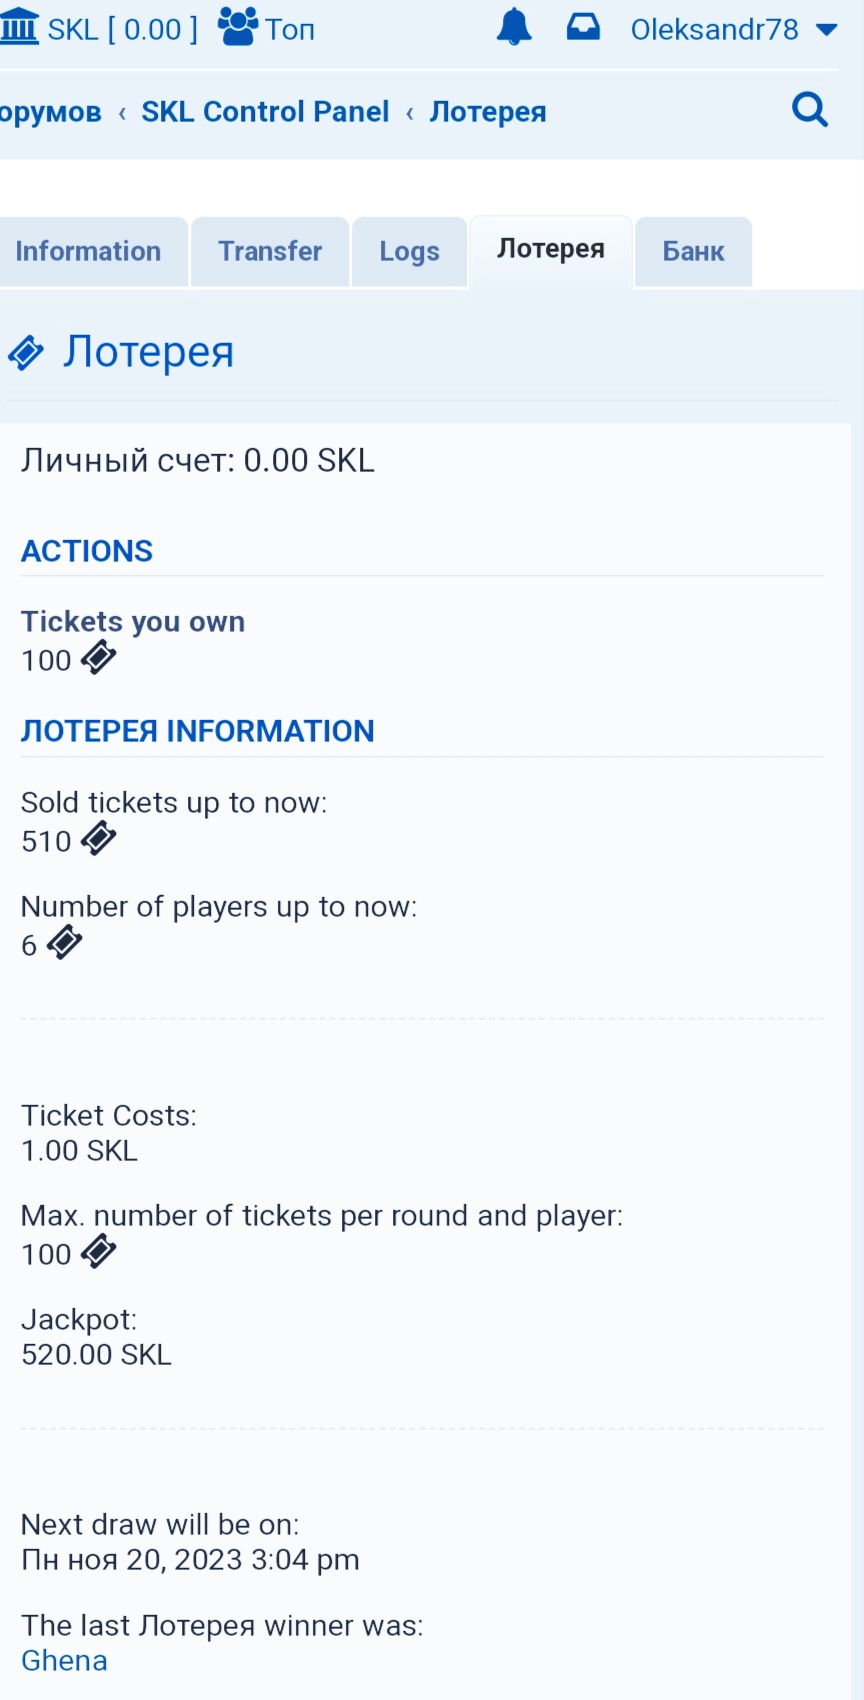
Task: Open the Transfer tab
Action: (x=270, y=251)
